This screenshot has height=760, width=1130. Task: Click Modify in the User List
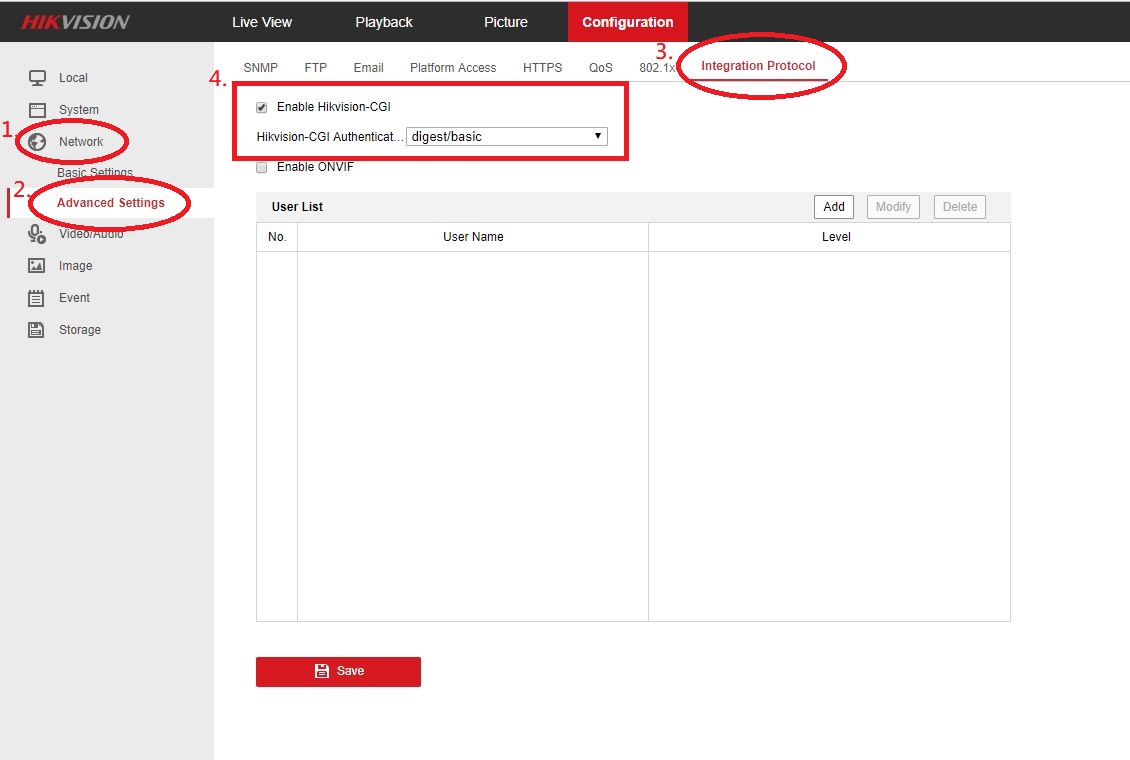click(x=894, y=207)
